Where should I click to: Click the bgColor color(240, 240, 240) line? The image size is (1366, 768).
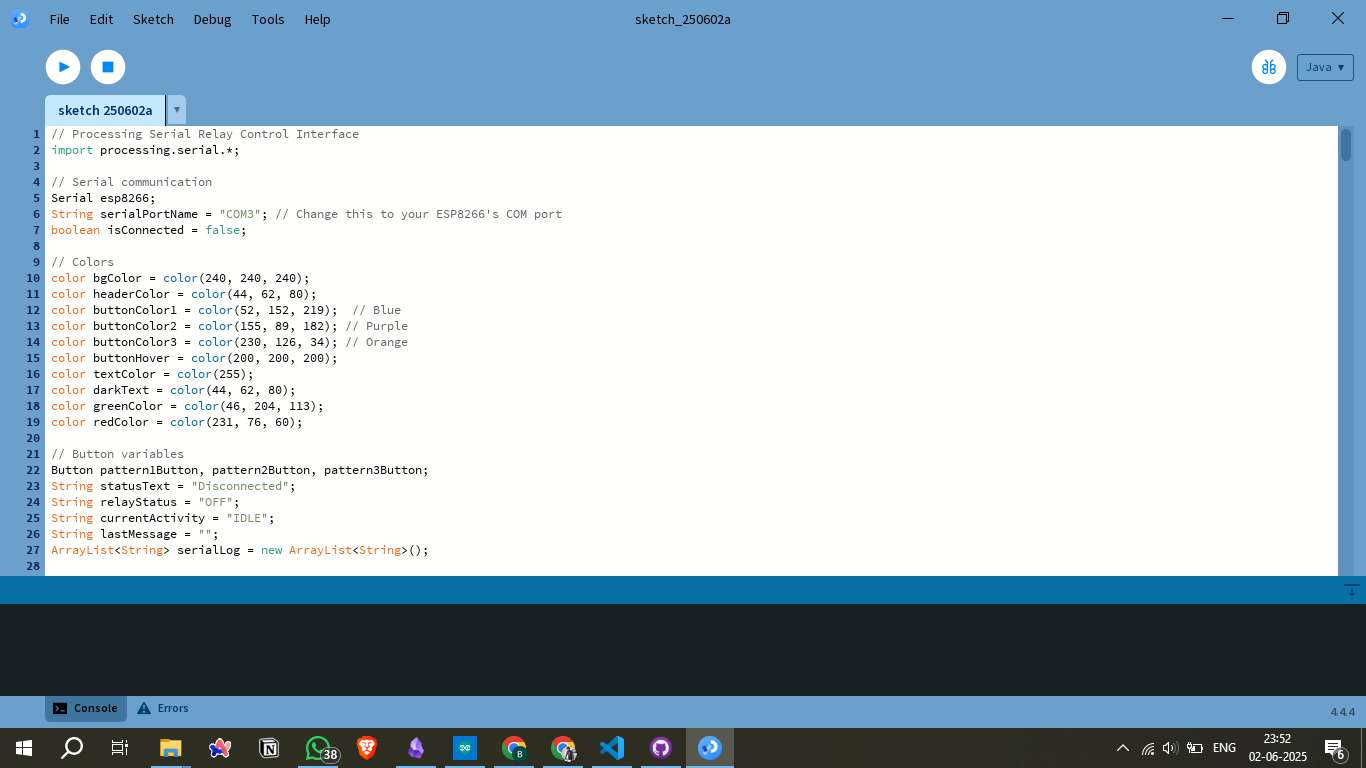click(x=180, y=278)
